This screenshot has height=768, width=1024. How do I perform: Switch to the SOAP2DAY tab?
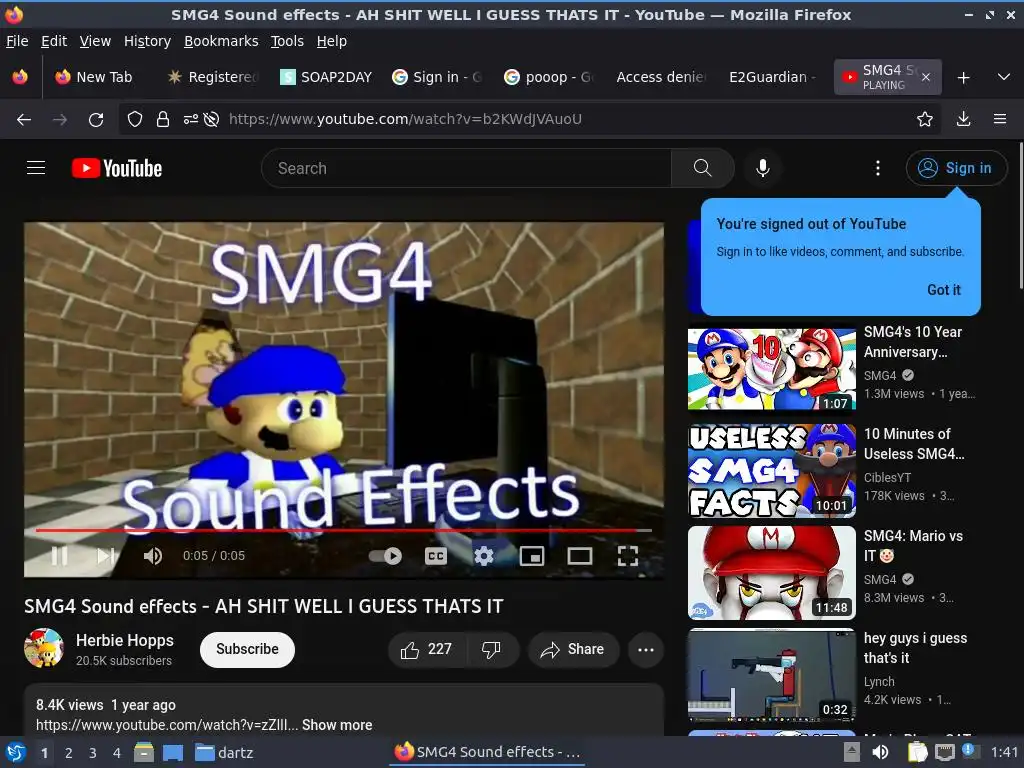click(x=327, y=77)
